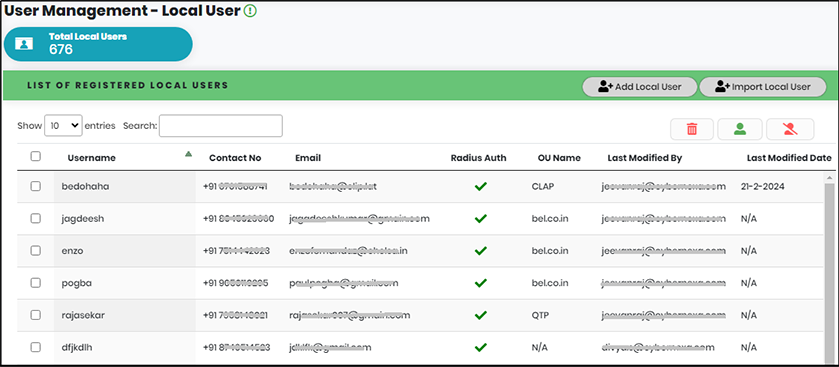Tick the select-all checkbox in the header
This screenshot has width=839, height=367.
point(35,156)
